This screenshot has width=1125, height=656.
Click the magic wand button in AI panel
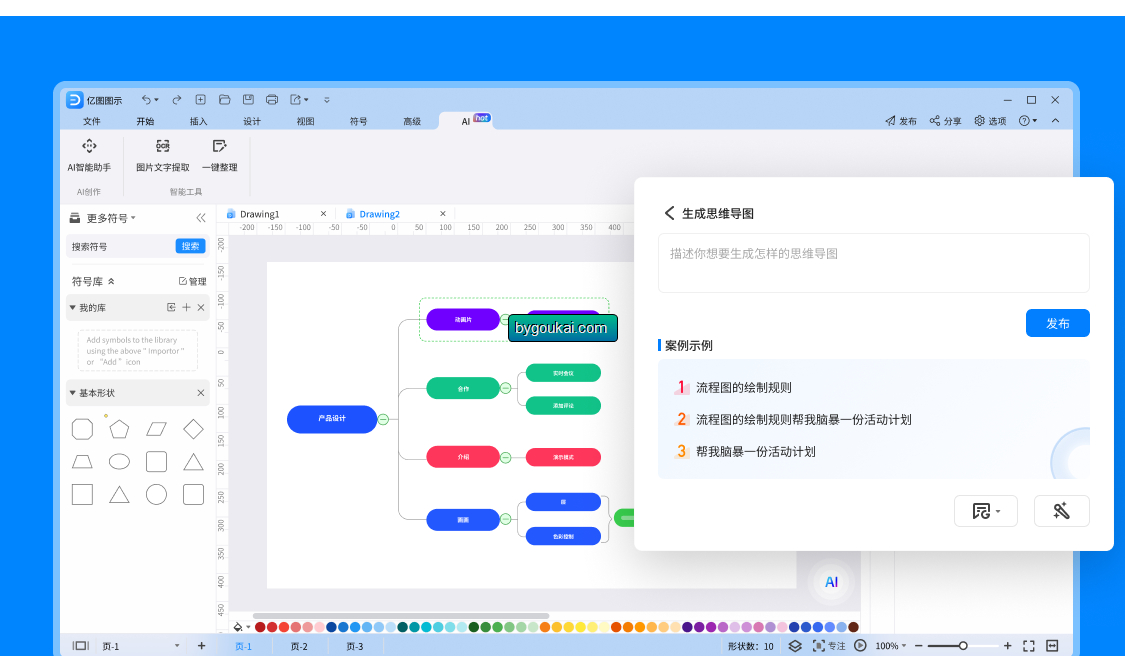pyautogui.click(x=1061, y=511)
